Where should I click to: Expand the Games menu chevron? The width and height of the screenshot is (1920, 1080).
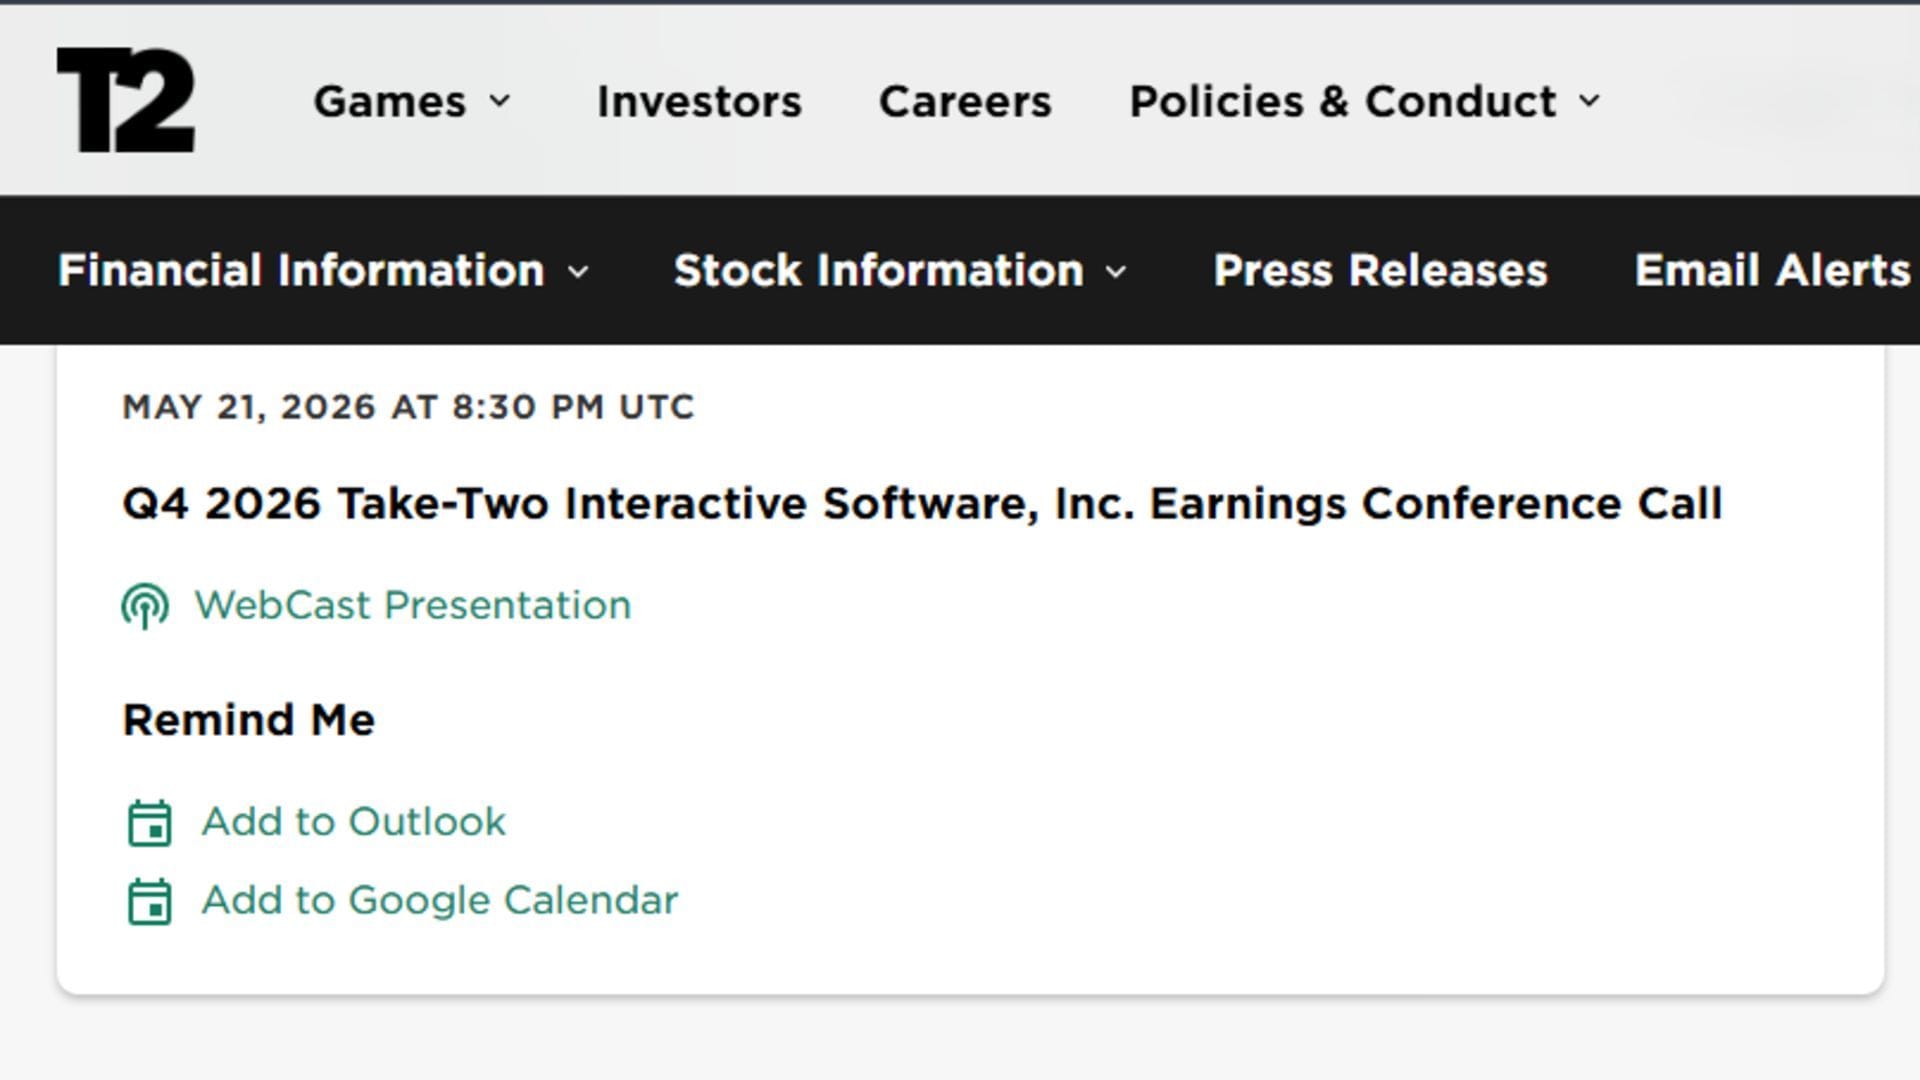[x=500, y=101]
